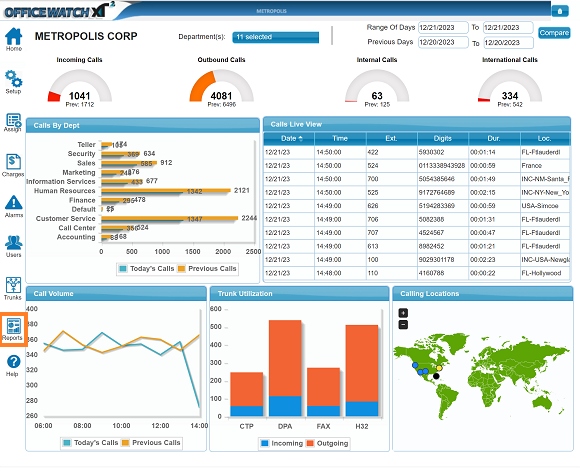Click the Compare button
The height and width of the screenshot is (472, 580).
554,33
